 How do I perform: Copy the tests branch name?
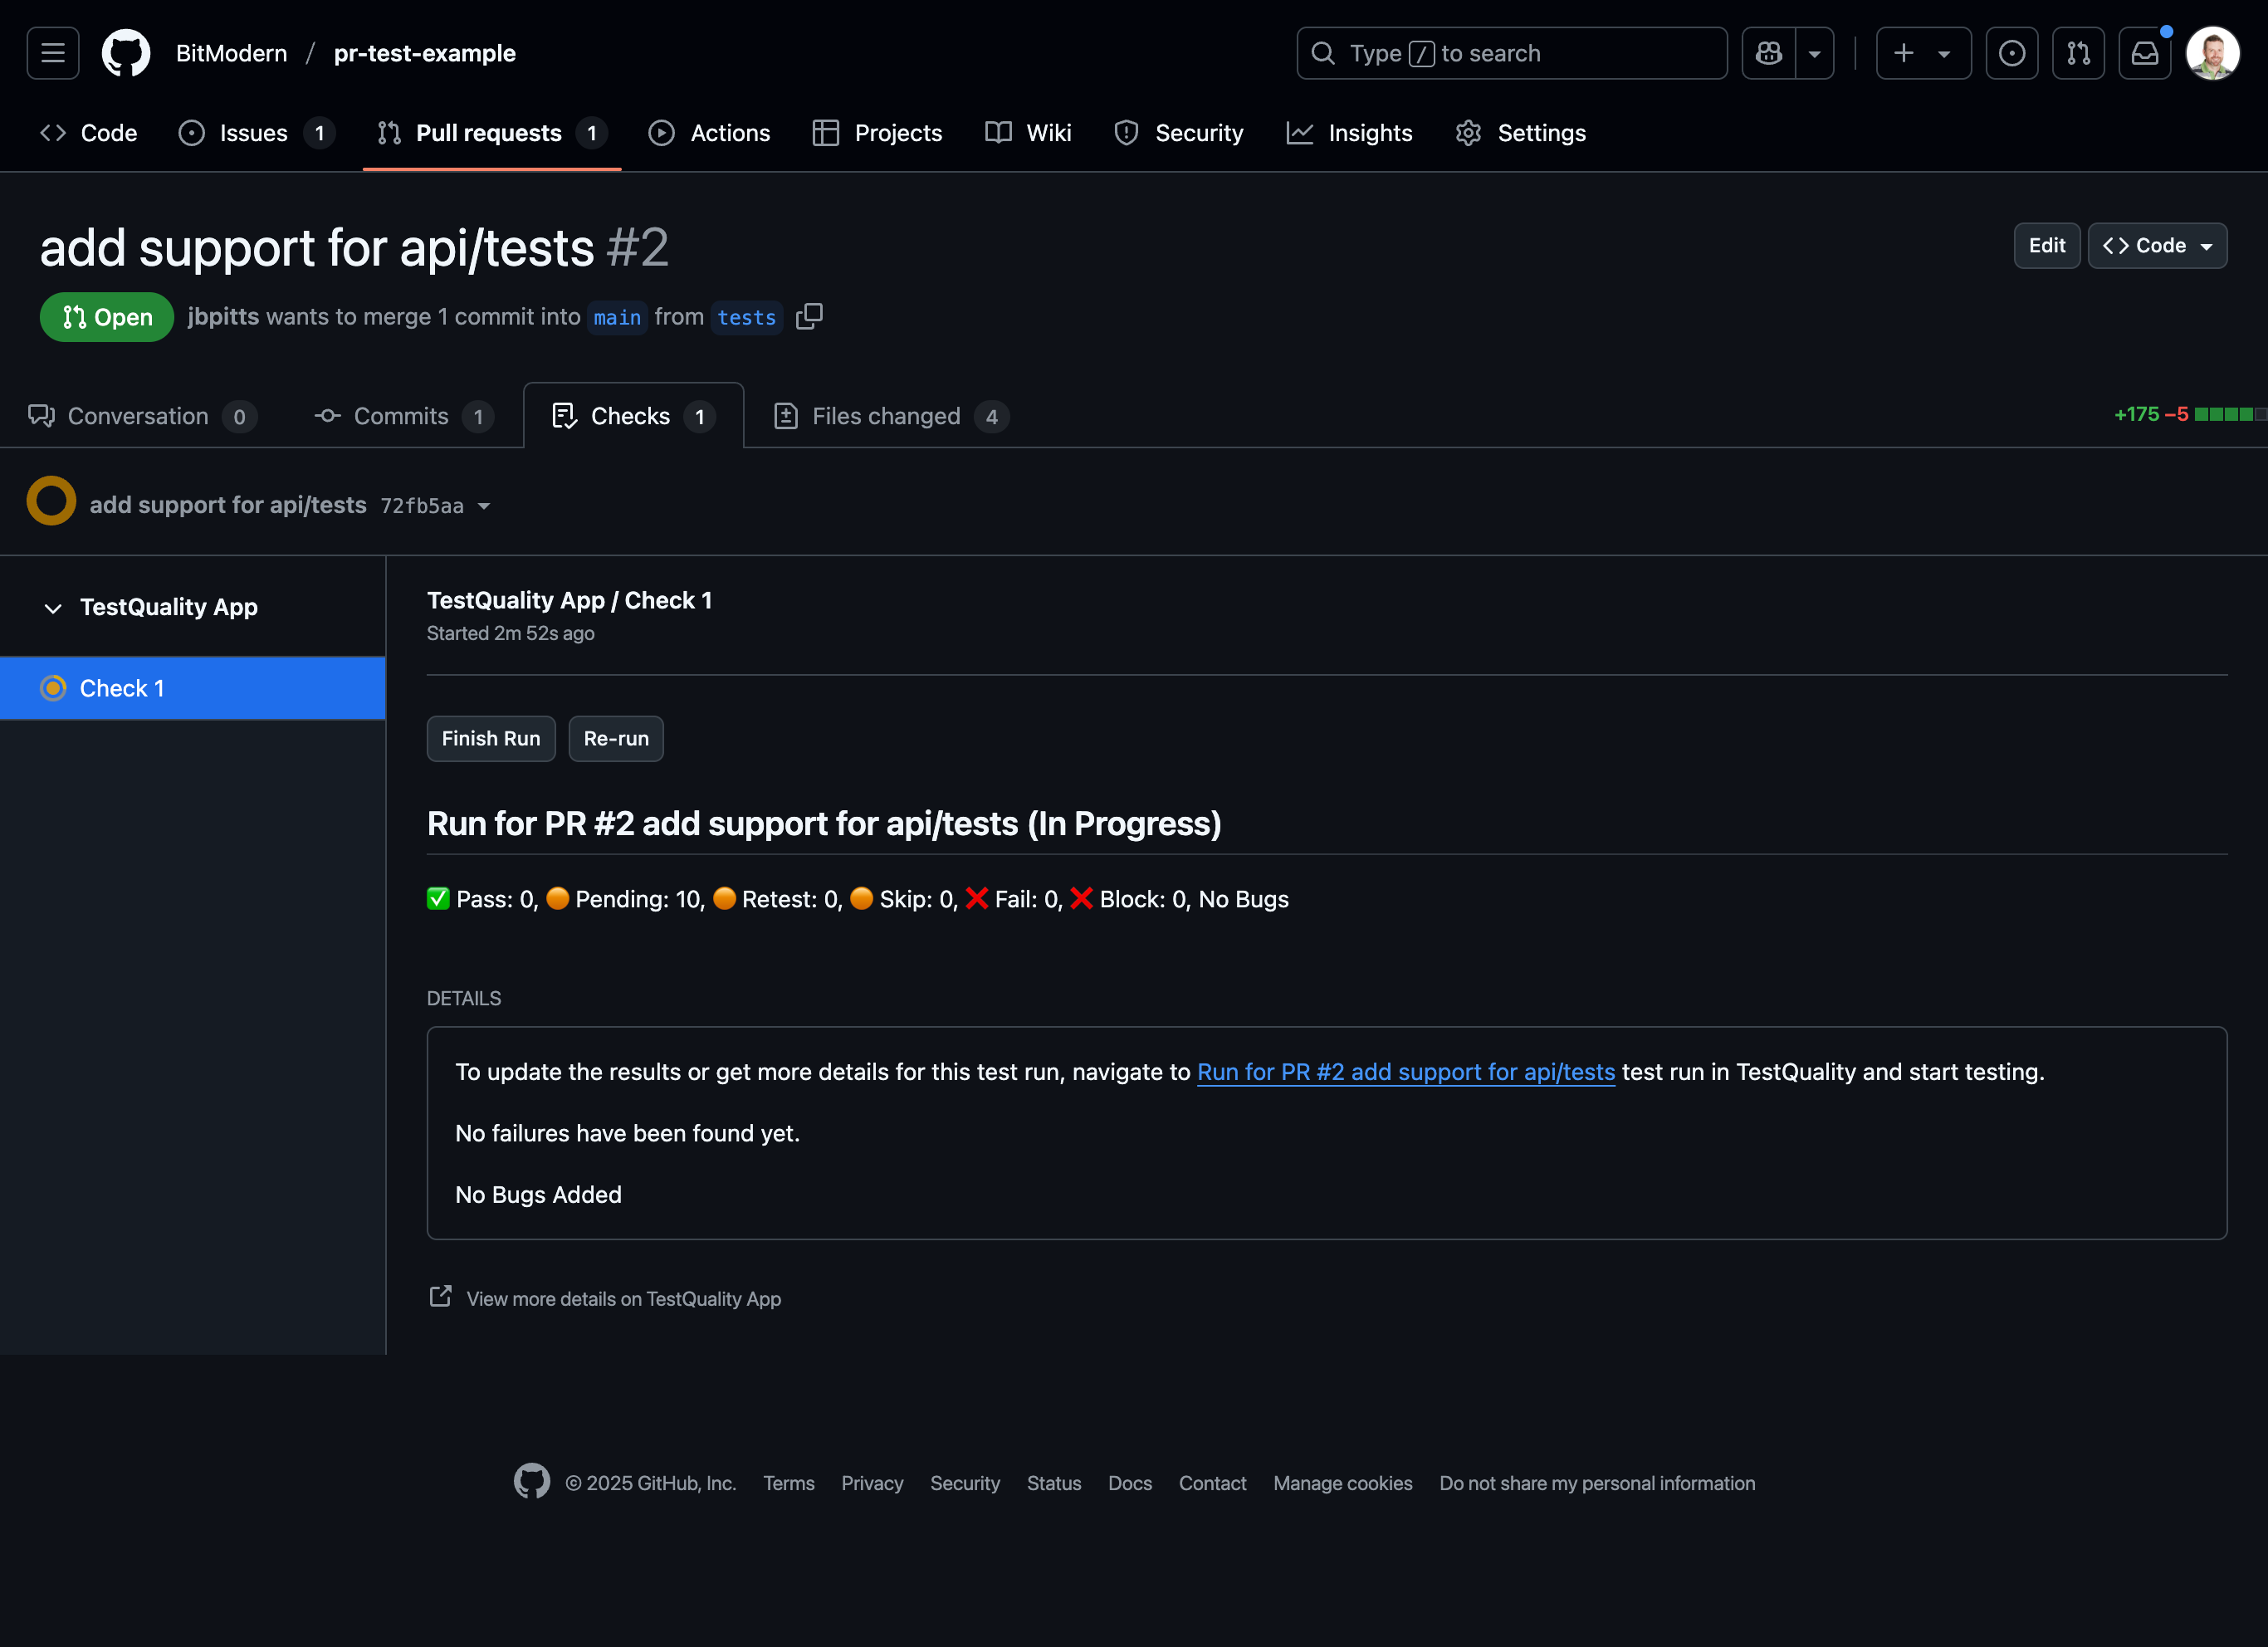point(809,316)
